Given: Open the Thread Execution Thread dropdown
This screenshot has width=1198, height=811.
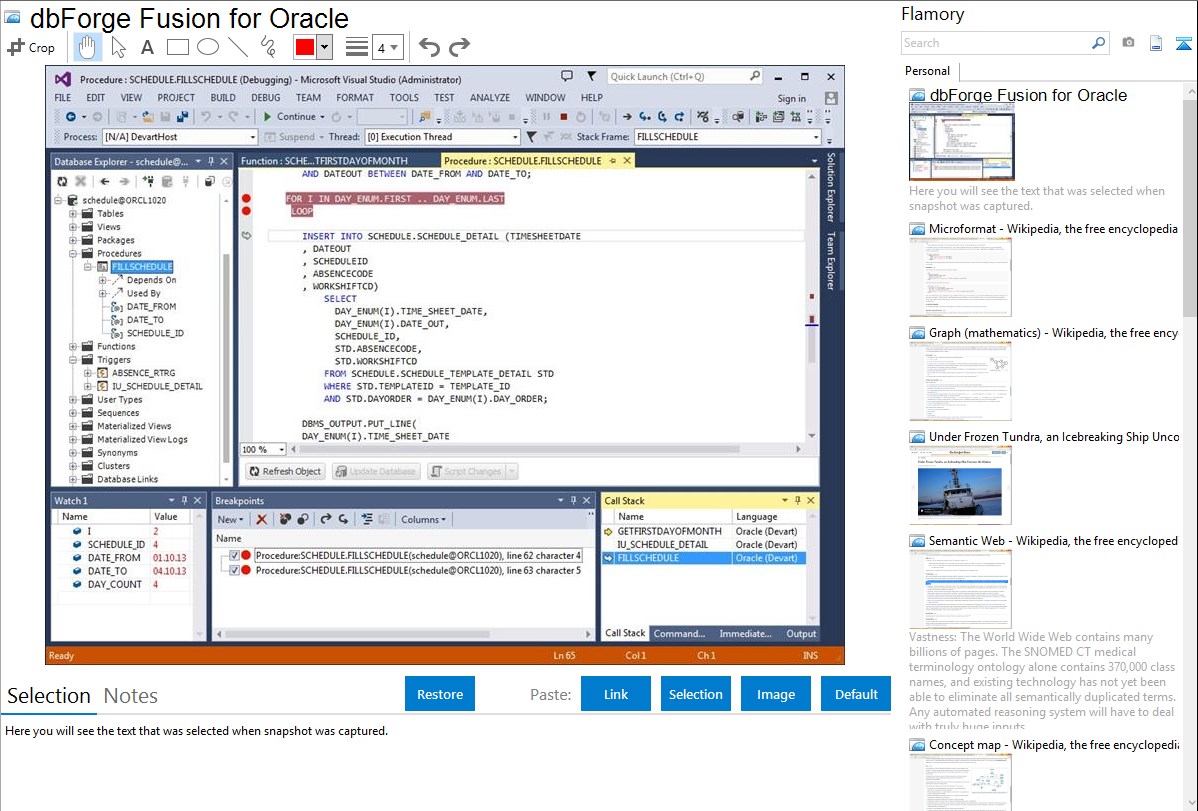Looking at the screenshot, I should tap(515, 137).
